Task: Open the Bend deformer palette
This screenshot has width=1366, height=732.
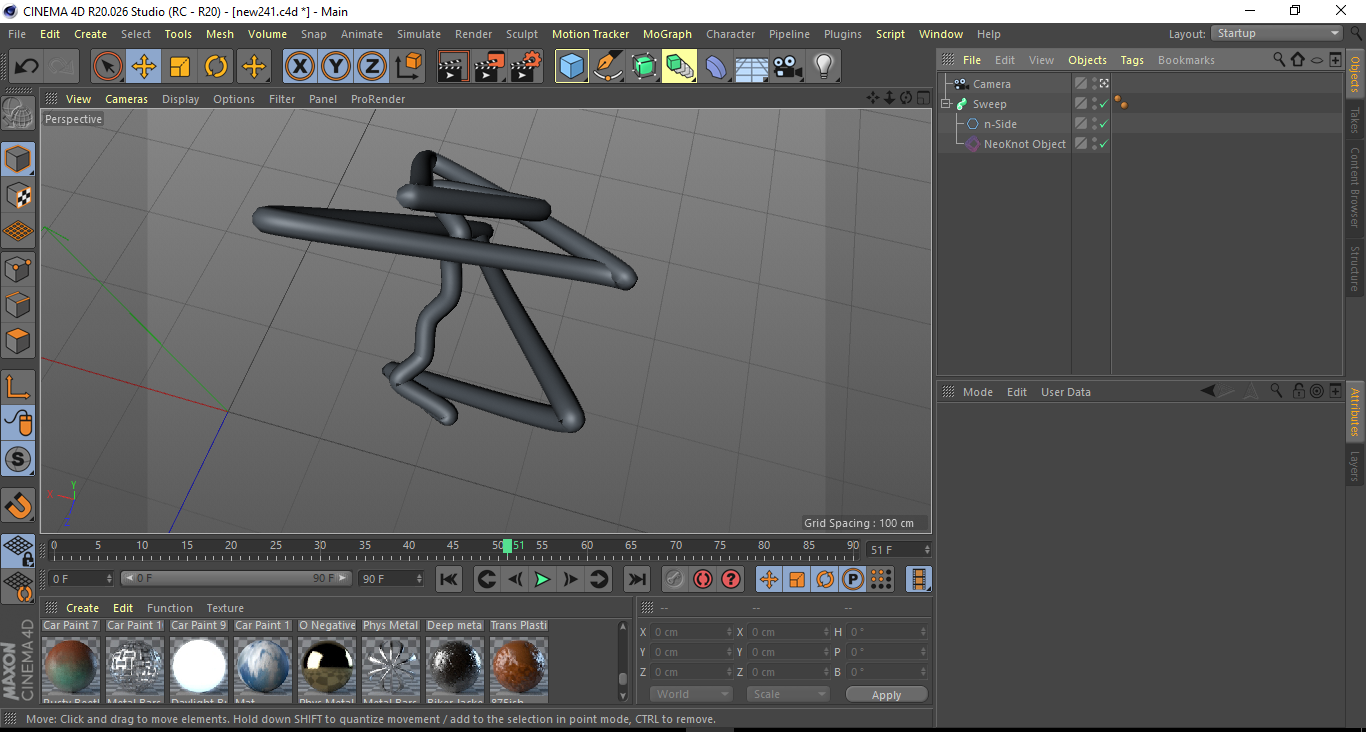Action: (716, 67)
